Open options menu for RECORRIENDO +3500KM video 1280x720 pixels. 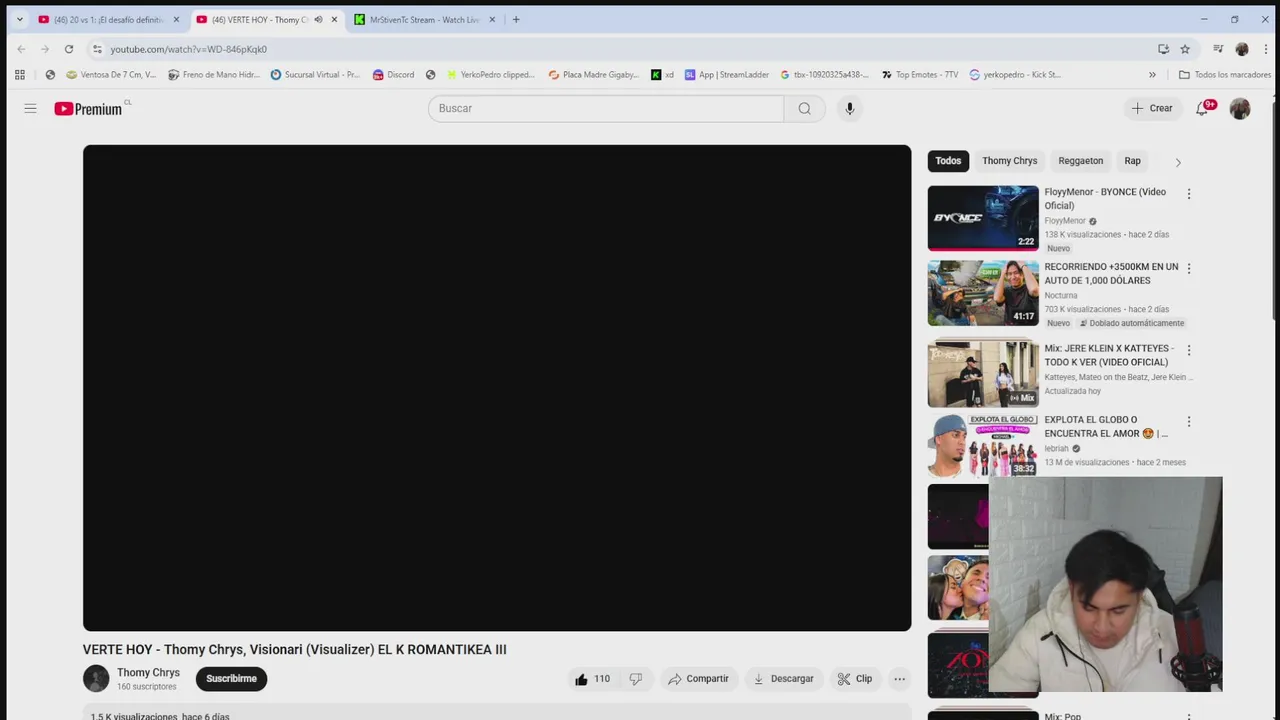coord(1188,269)
